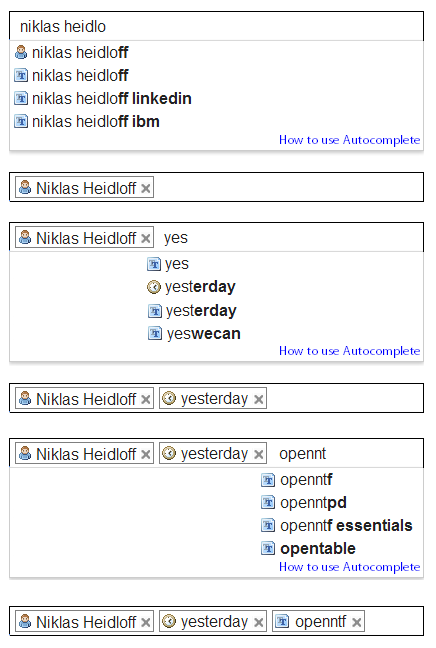Pick 'openntf essentials' suggestion
Screen dimensions: 436x648
tap(337, 526)
